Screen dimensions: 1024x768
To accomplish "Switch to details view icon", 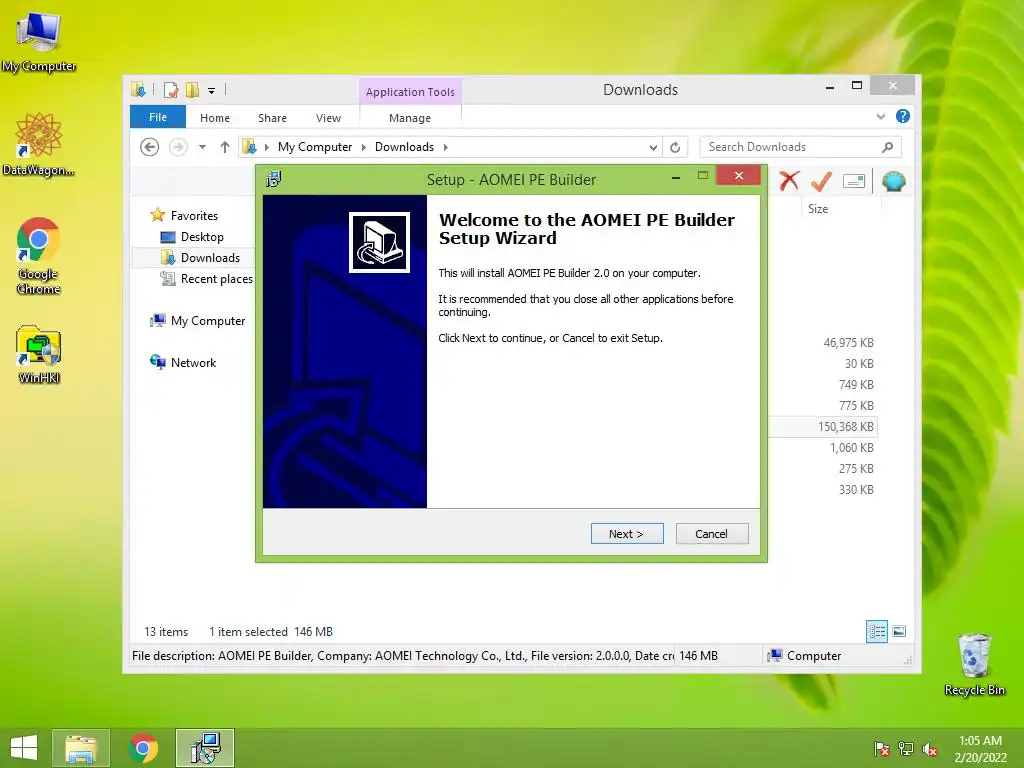I will (877, 631).
